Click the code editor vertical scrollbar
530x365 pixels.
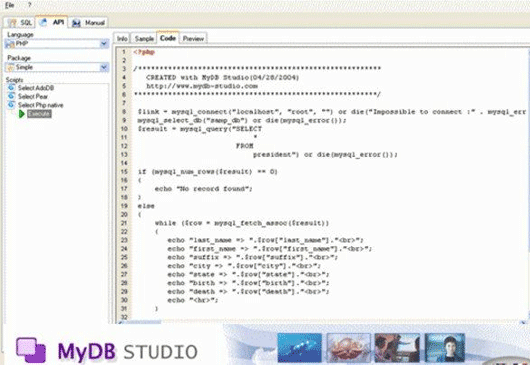point(528,184)
